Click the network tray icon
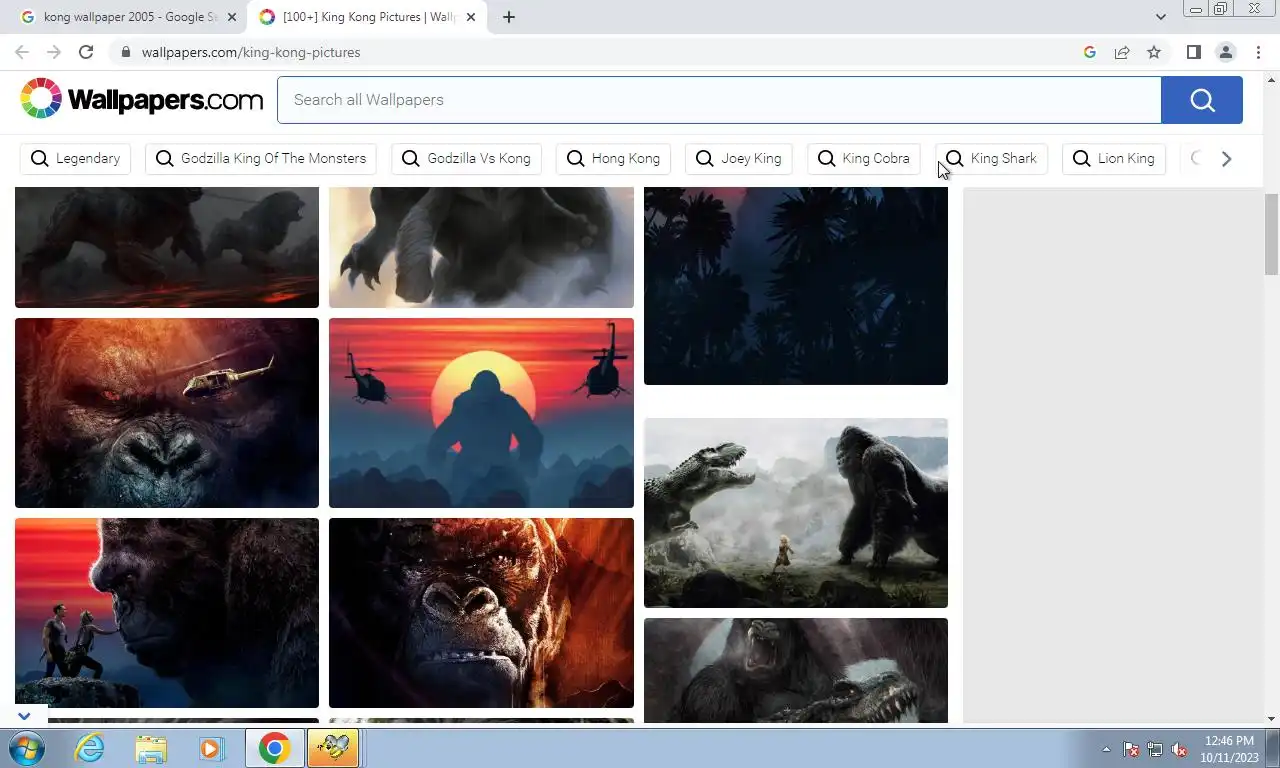The width and height of the screenshot is (1280, 768). click(1155, 749)
